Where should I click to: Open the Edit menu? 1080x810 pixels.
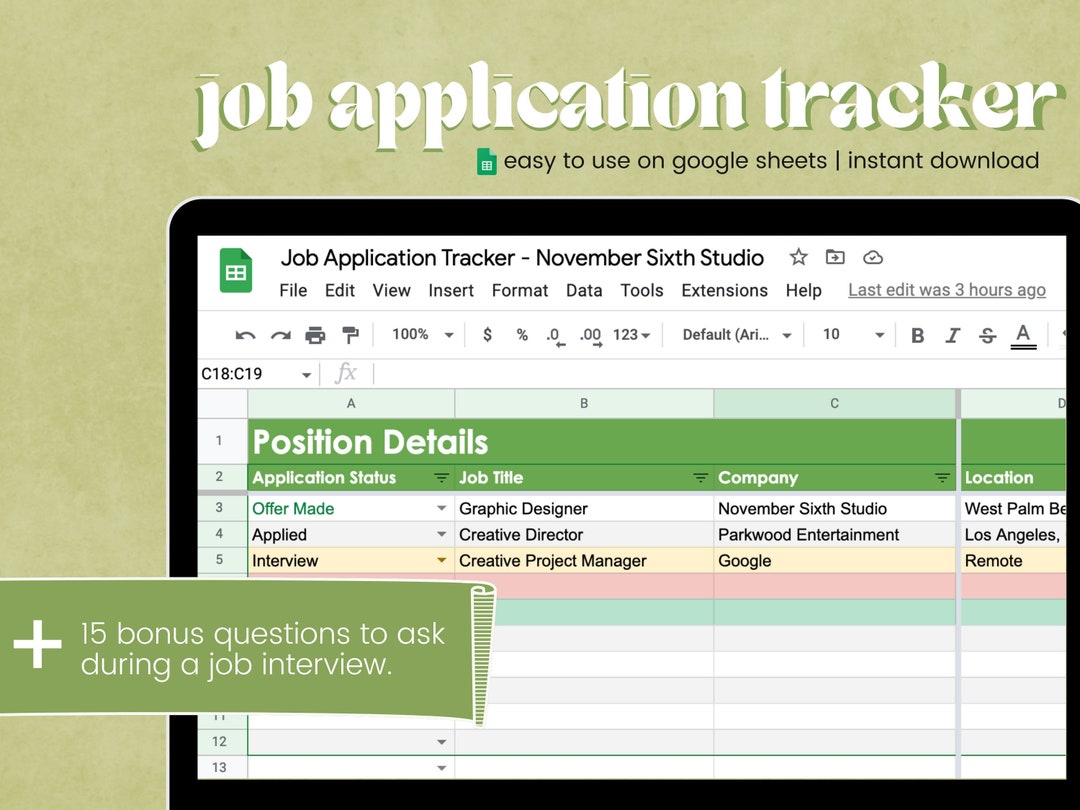tap(340, 291)
